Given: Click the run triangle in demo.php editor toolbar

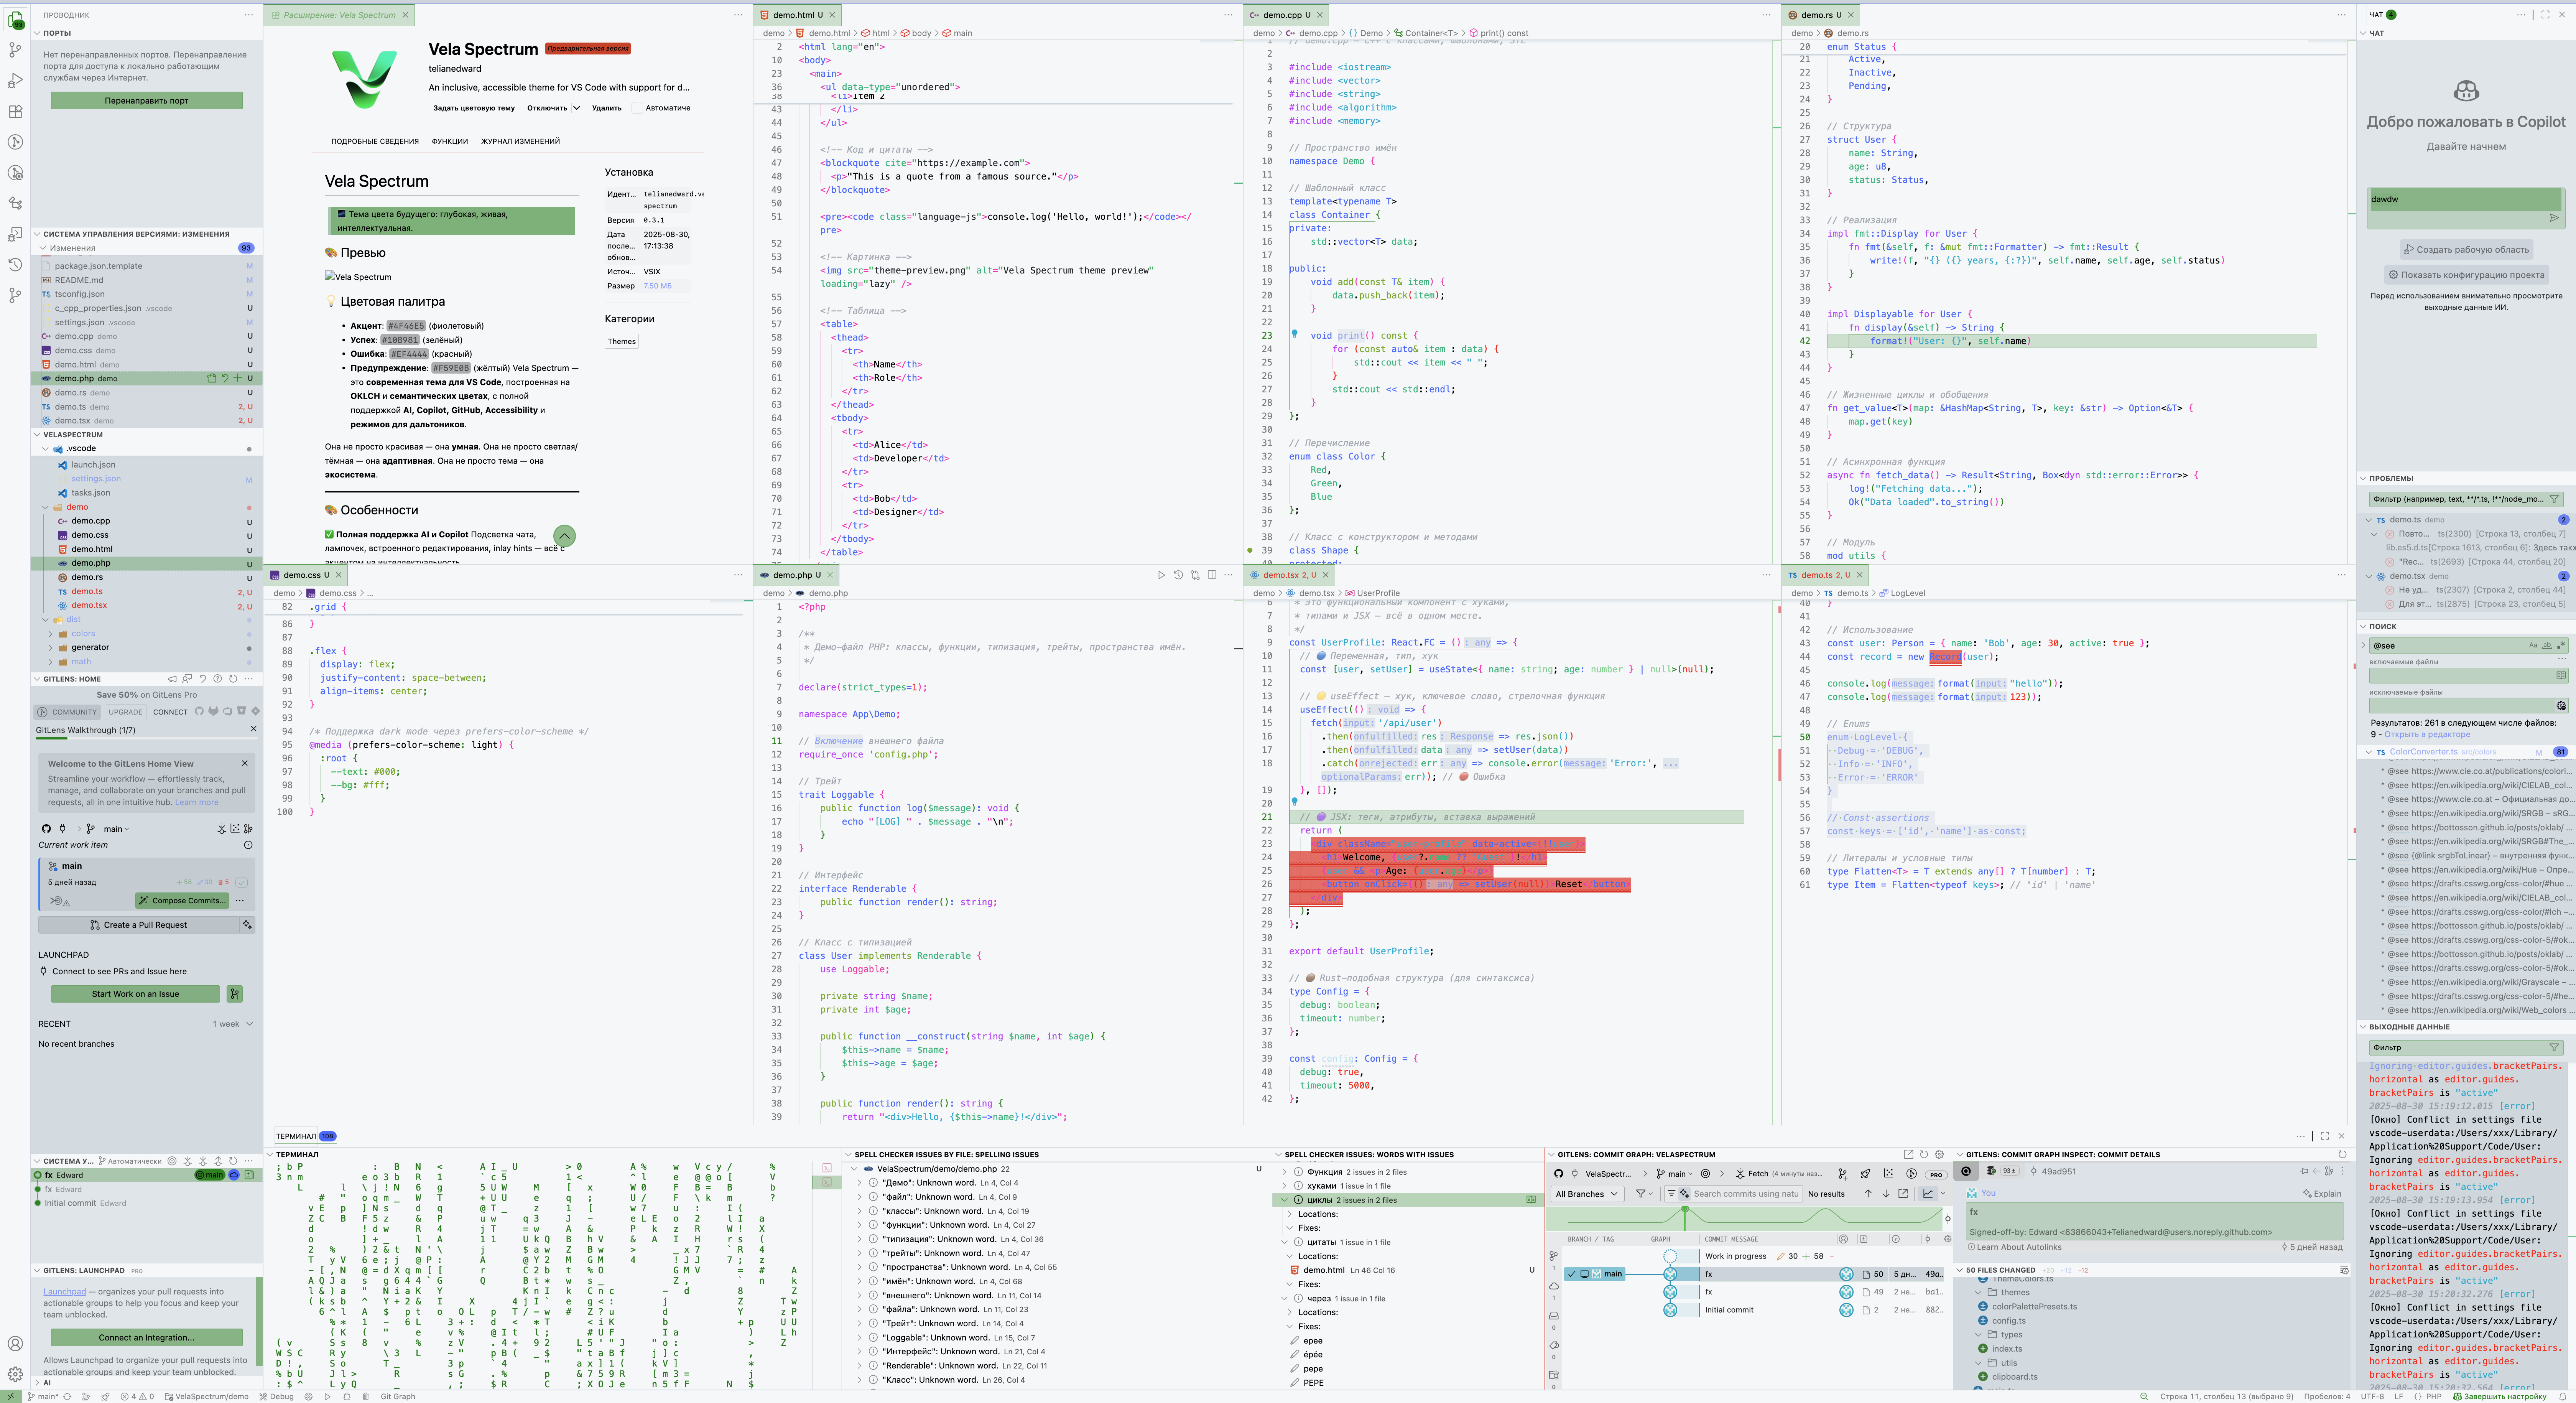Looking at the screenshot, I should [x=1161, y=575].
